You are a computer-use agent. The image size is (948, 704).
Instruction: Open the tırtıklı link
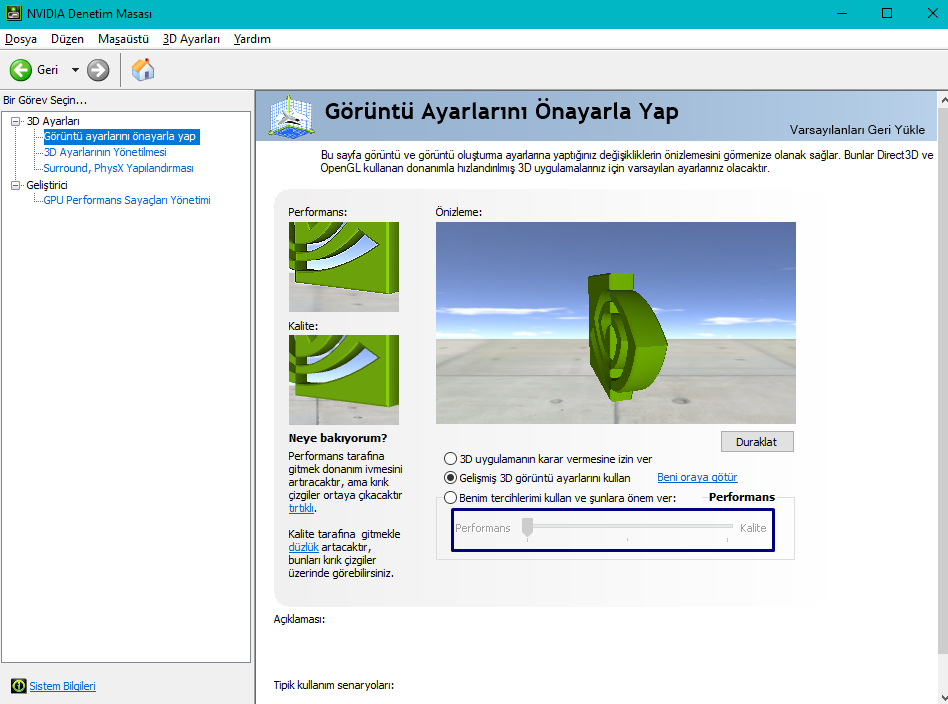point(301,508)
